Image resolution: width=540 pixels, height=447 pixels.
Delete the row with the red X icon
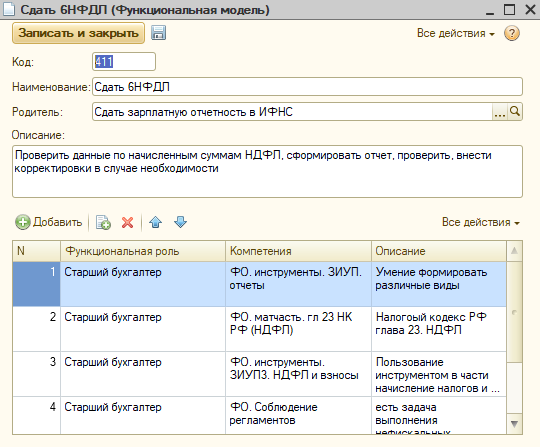(127, 222)
